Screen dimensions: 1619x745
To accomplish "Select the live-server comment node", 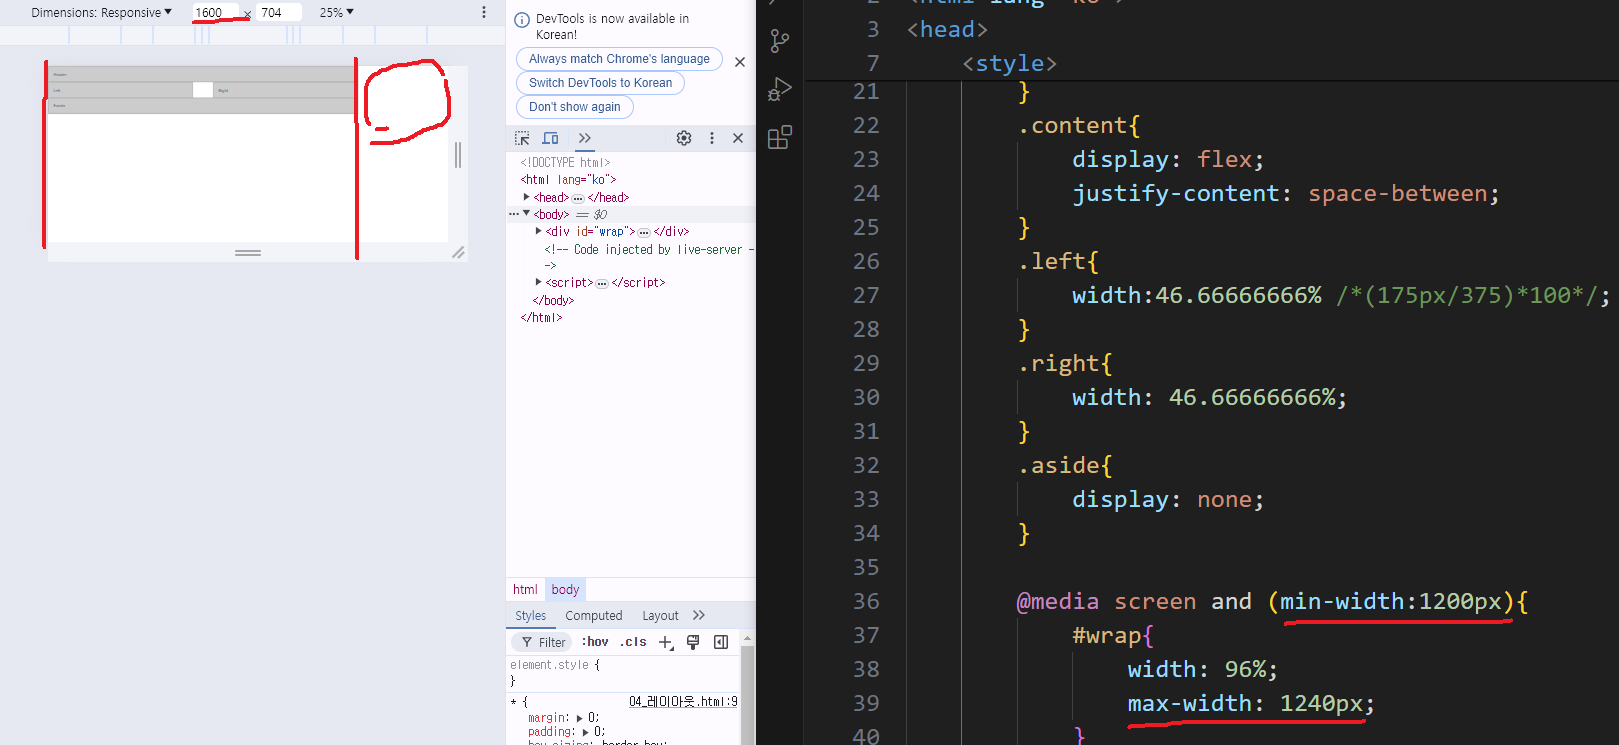I will pos(649,257).
